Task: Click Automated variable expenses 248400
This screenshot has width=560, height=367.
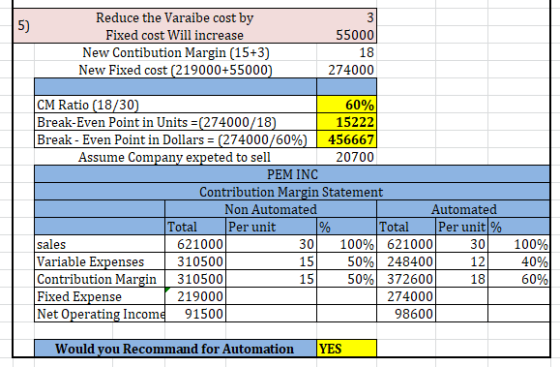Action: point(406,262)
